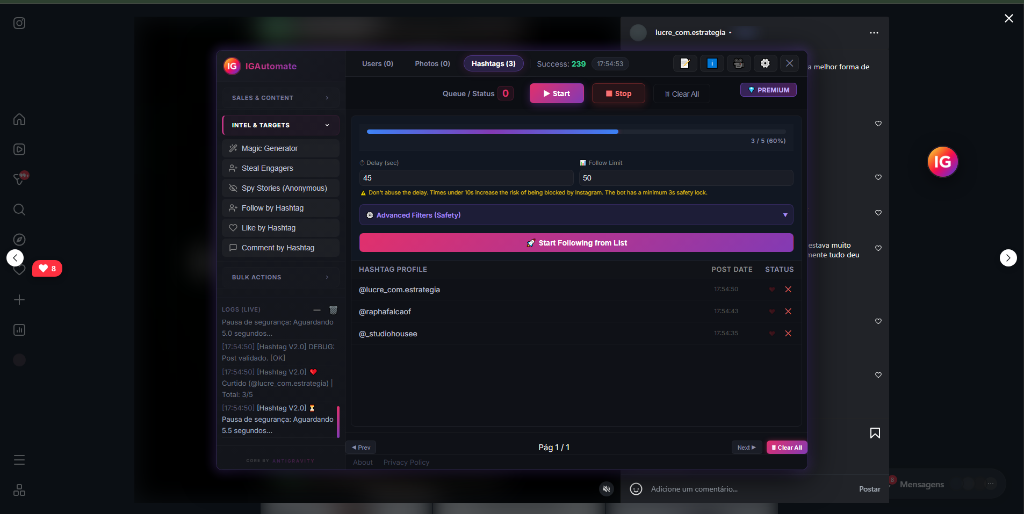Open the Explore compass icon
This screenshot has height=514, width=1024.
click(20, 240)
